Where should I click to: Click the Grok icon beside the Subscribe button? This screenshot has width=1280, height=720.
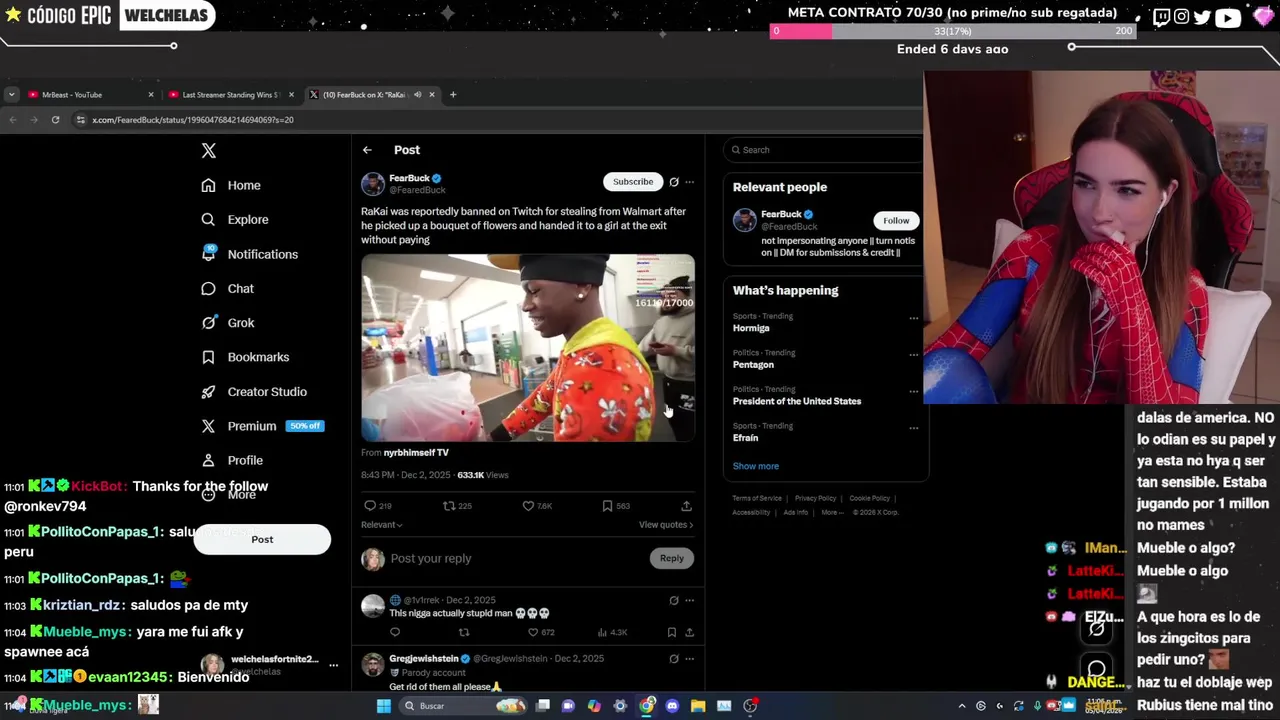coord(674,182)
